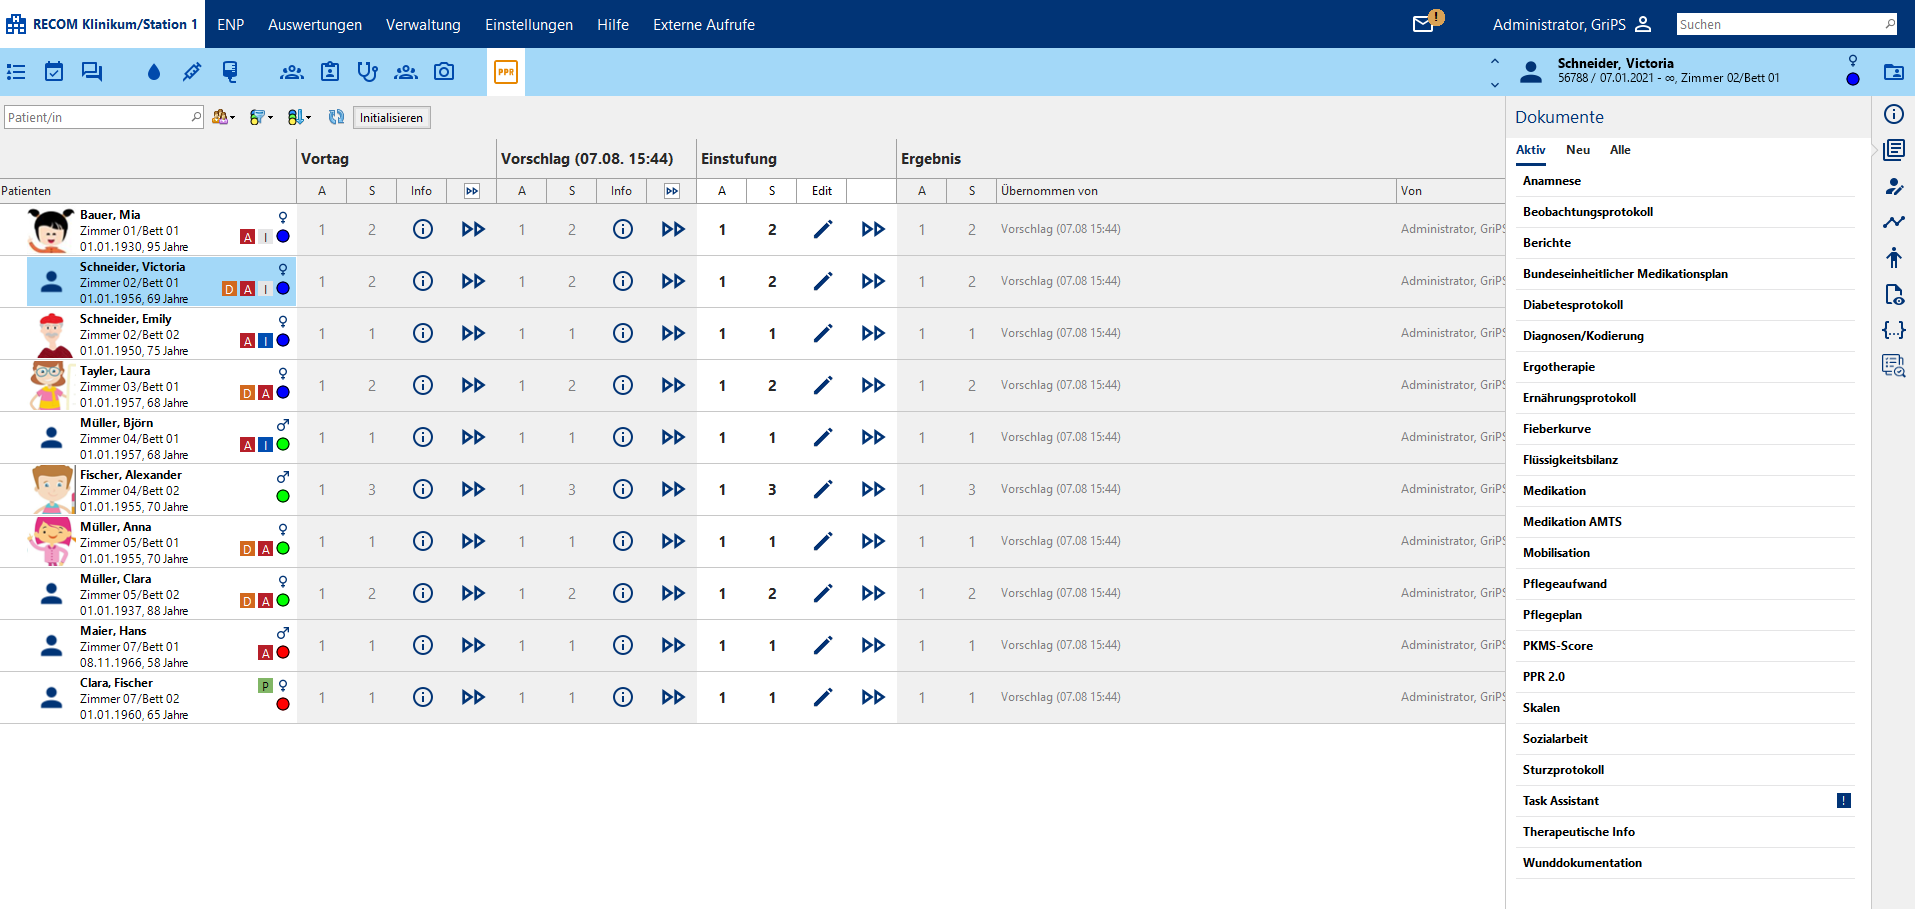Open the Wunddokumentation document
1915x909 pixels.
(1582, 863)
